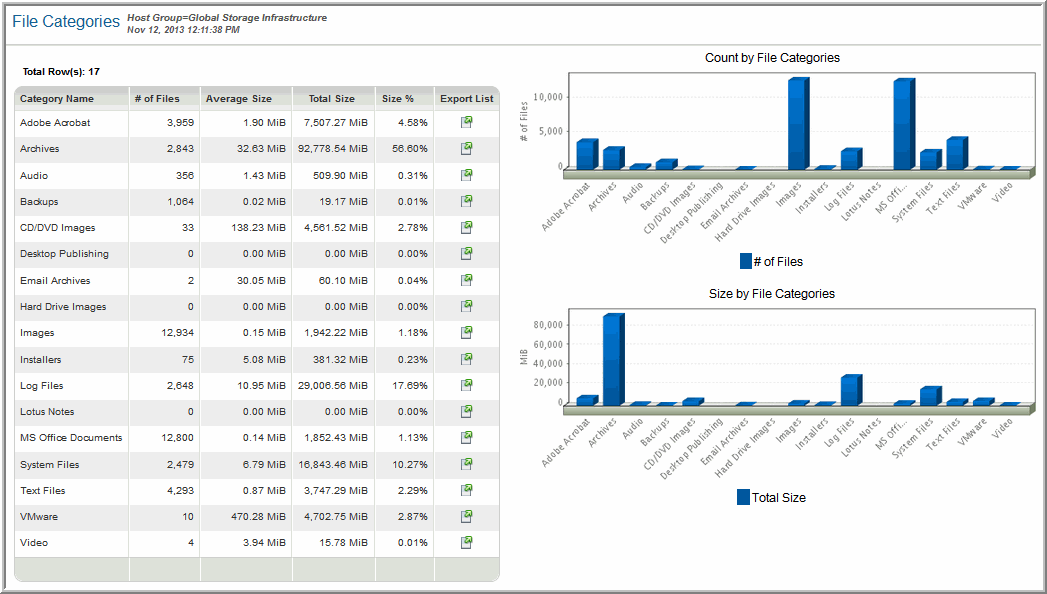Click the Total Size column header
This screenshot has height=594, width=1047.
[332, 99]
